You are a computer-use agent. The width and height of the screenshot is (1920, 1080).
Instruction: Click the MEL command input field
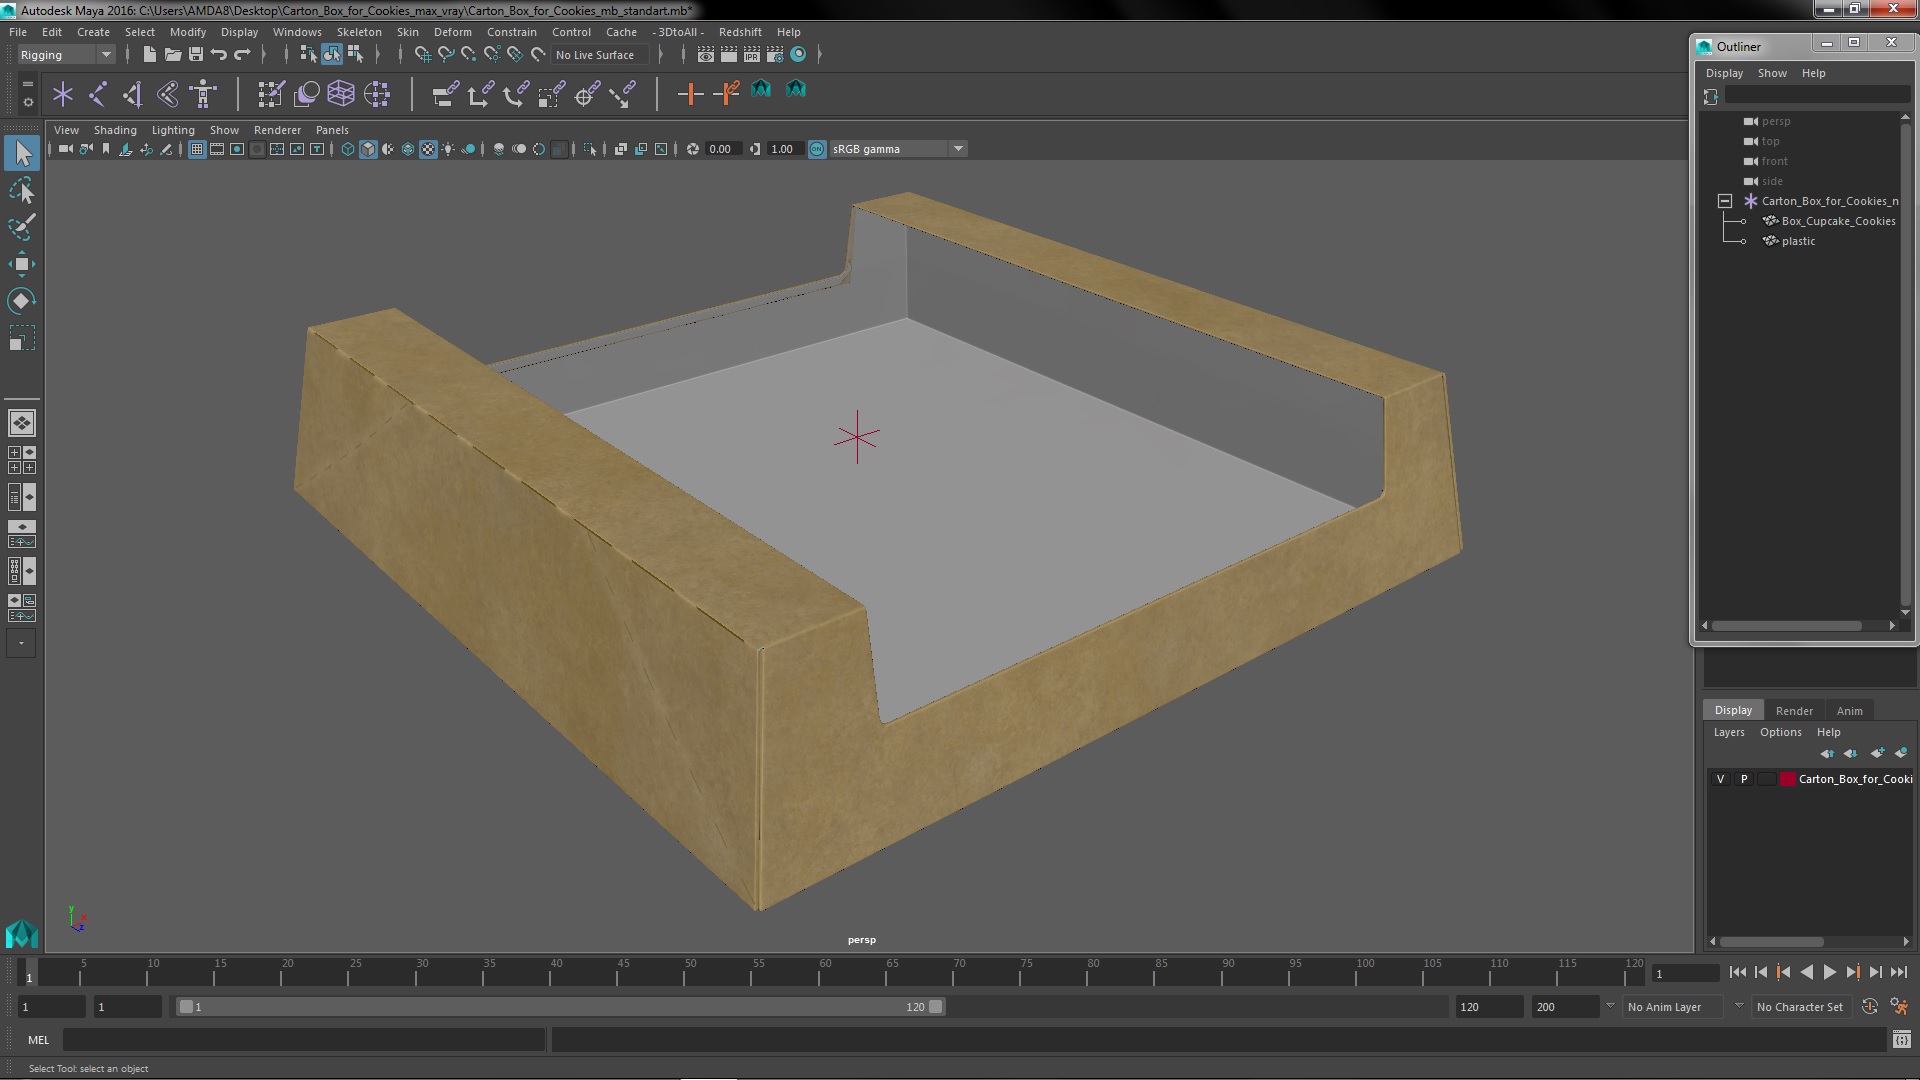[304, 1040]
